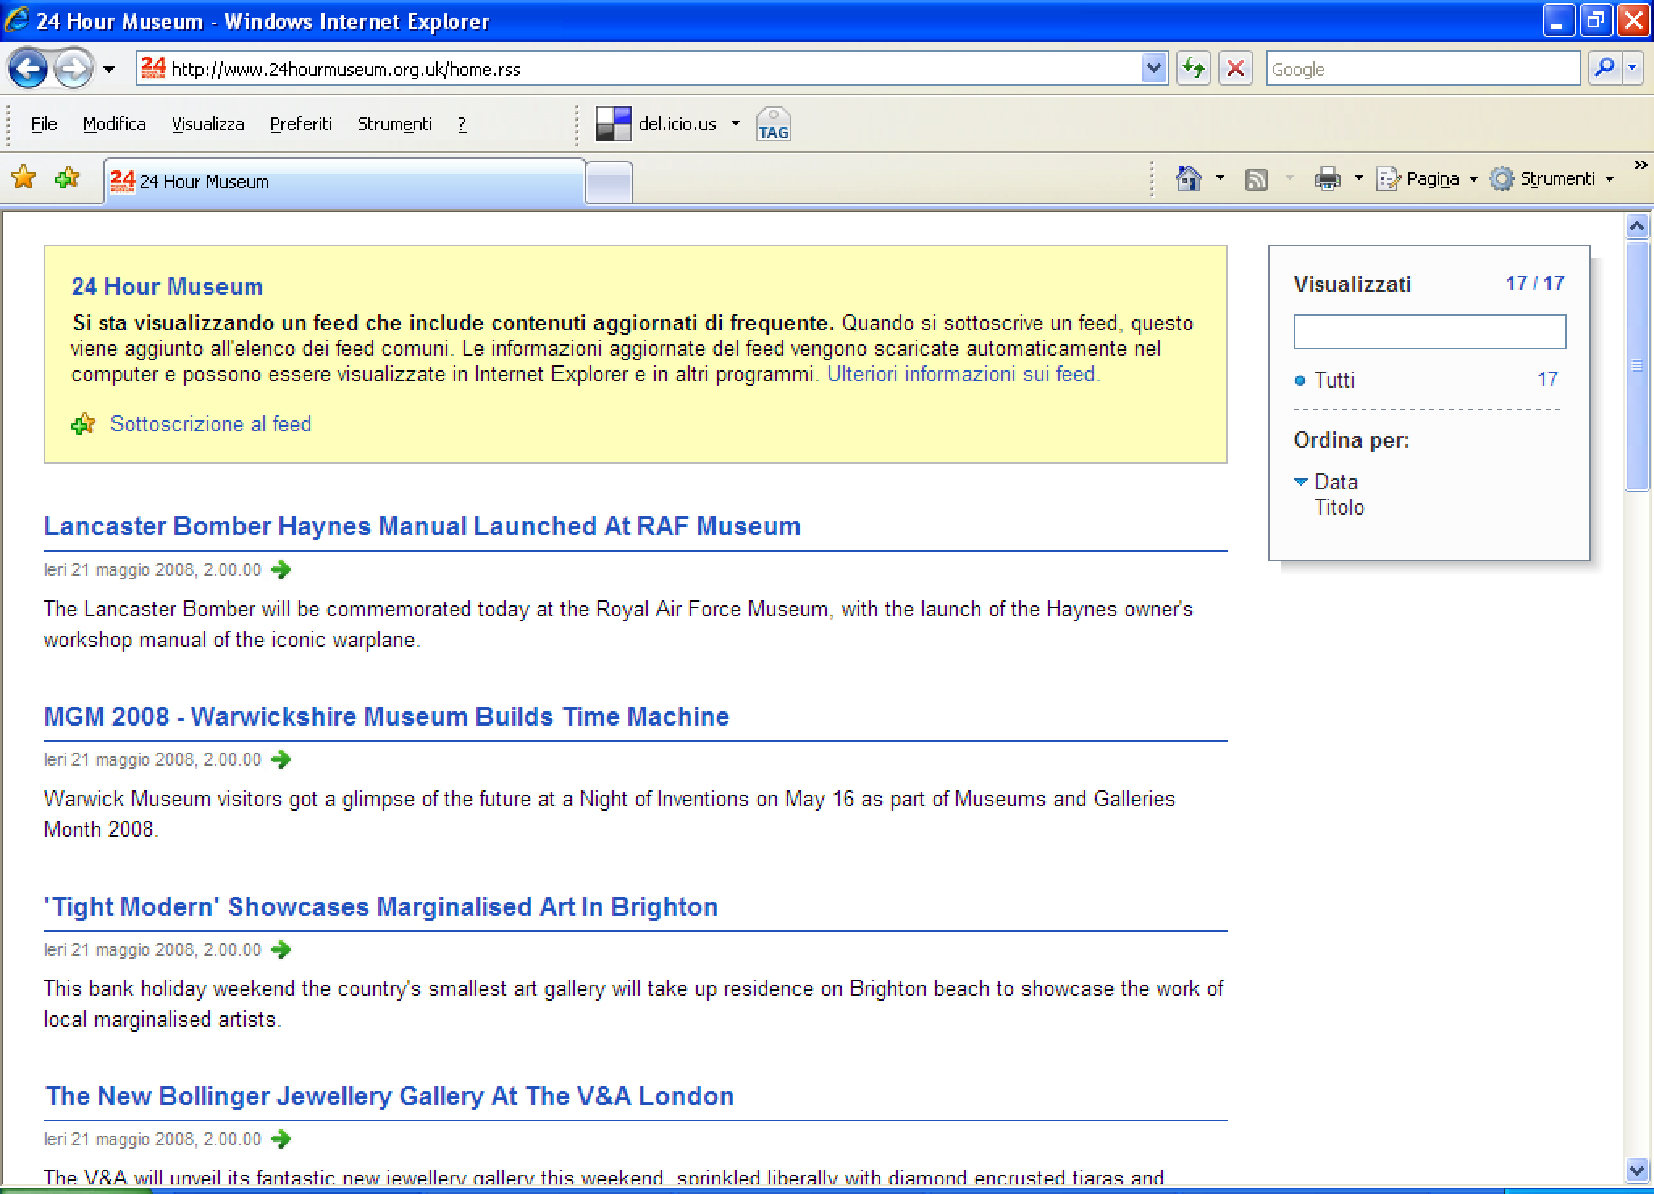Viewport: 1654px width, 1194px height.
Task: Open New Bollinger Jewellery Gallery article
Action: (x=390, y=1096)
